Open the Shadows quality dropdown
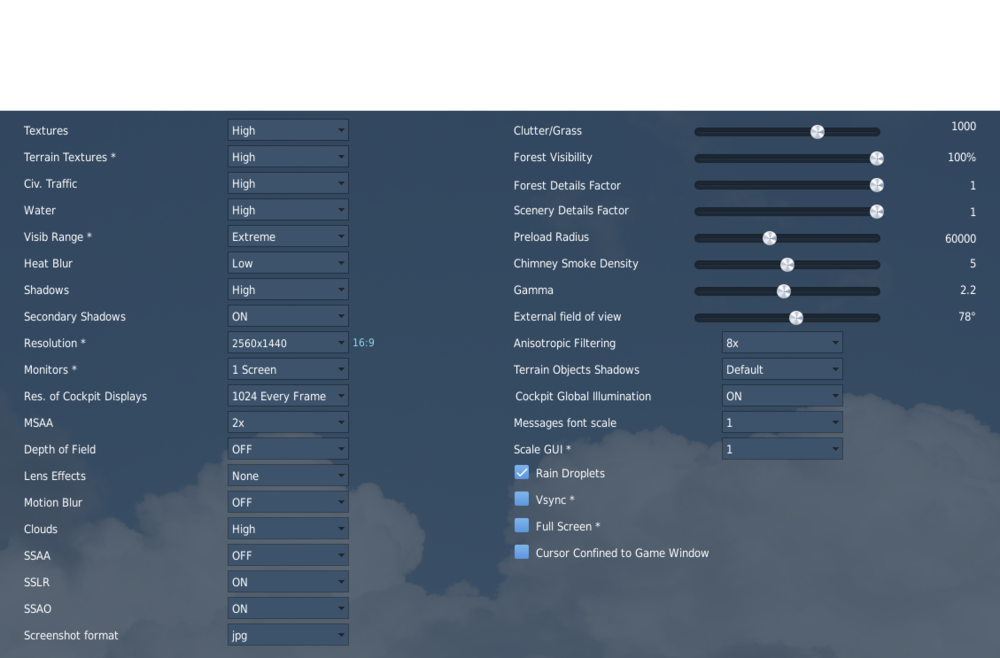 coord(288,289)
